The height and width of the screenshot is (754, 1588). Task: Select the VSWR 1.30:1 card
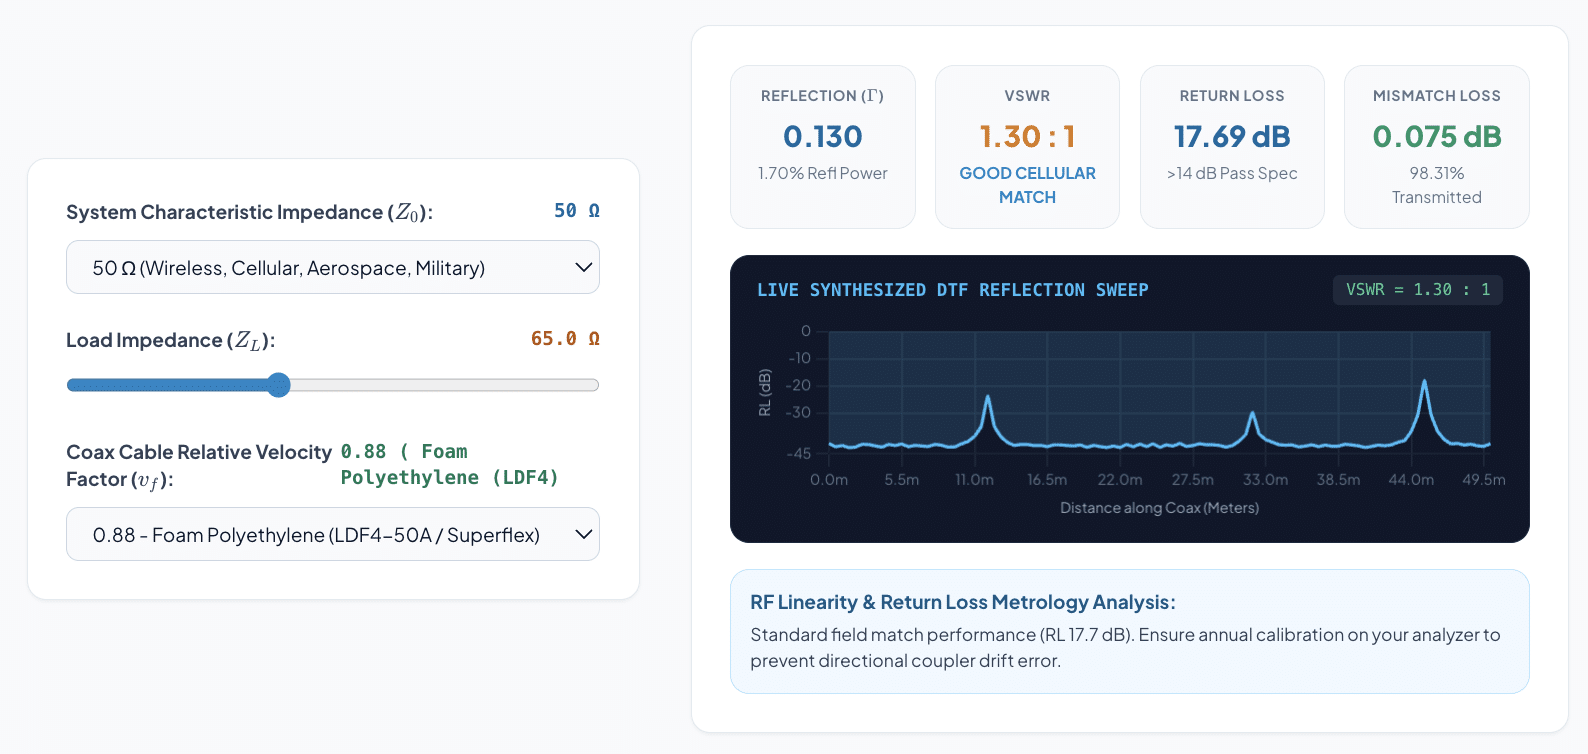point(1027,147)
